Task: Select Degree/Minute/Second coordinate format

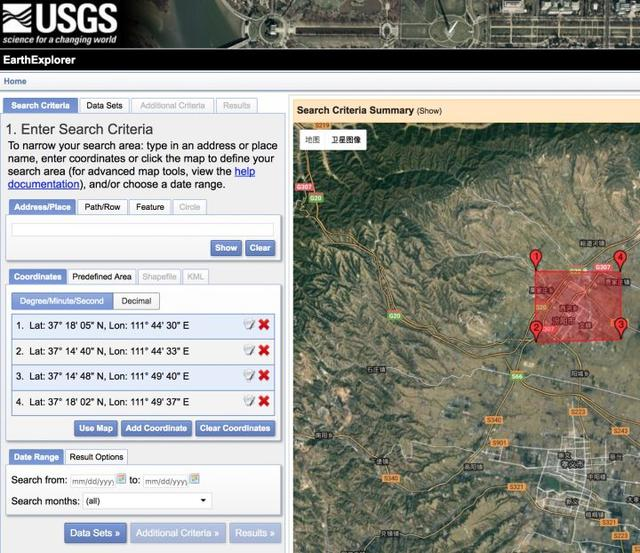Action: click(62, 301)
